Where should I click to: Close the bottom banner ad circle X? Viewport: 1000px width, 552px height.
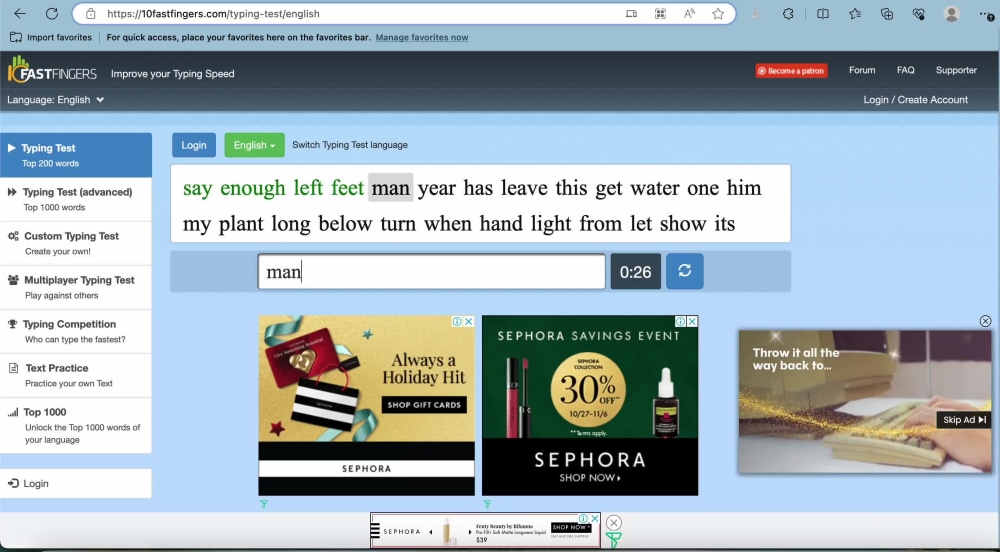point(614,523)
